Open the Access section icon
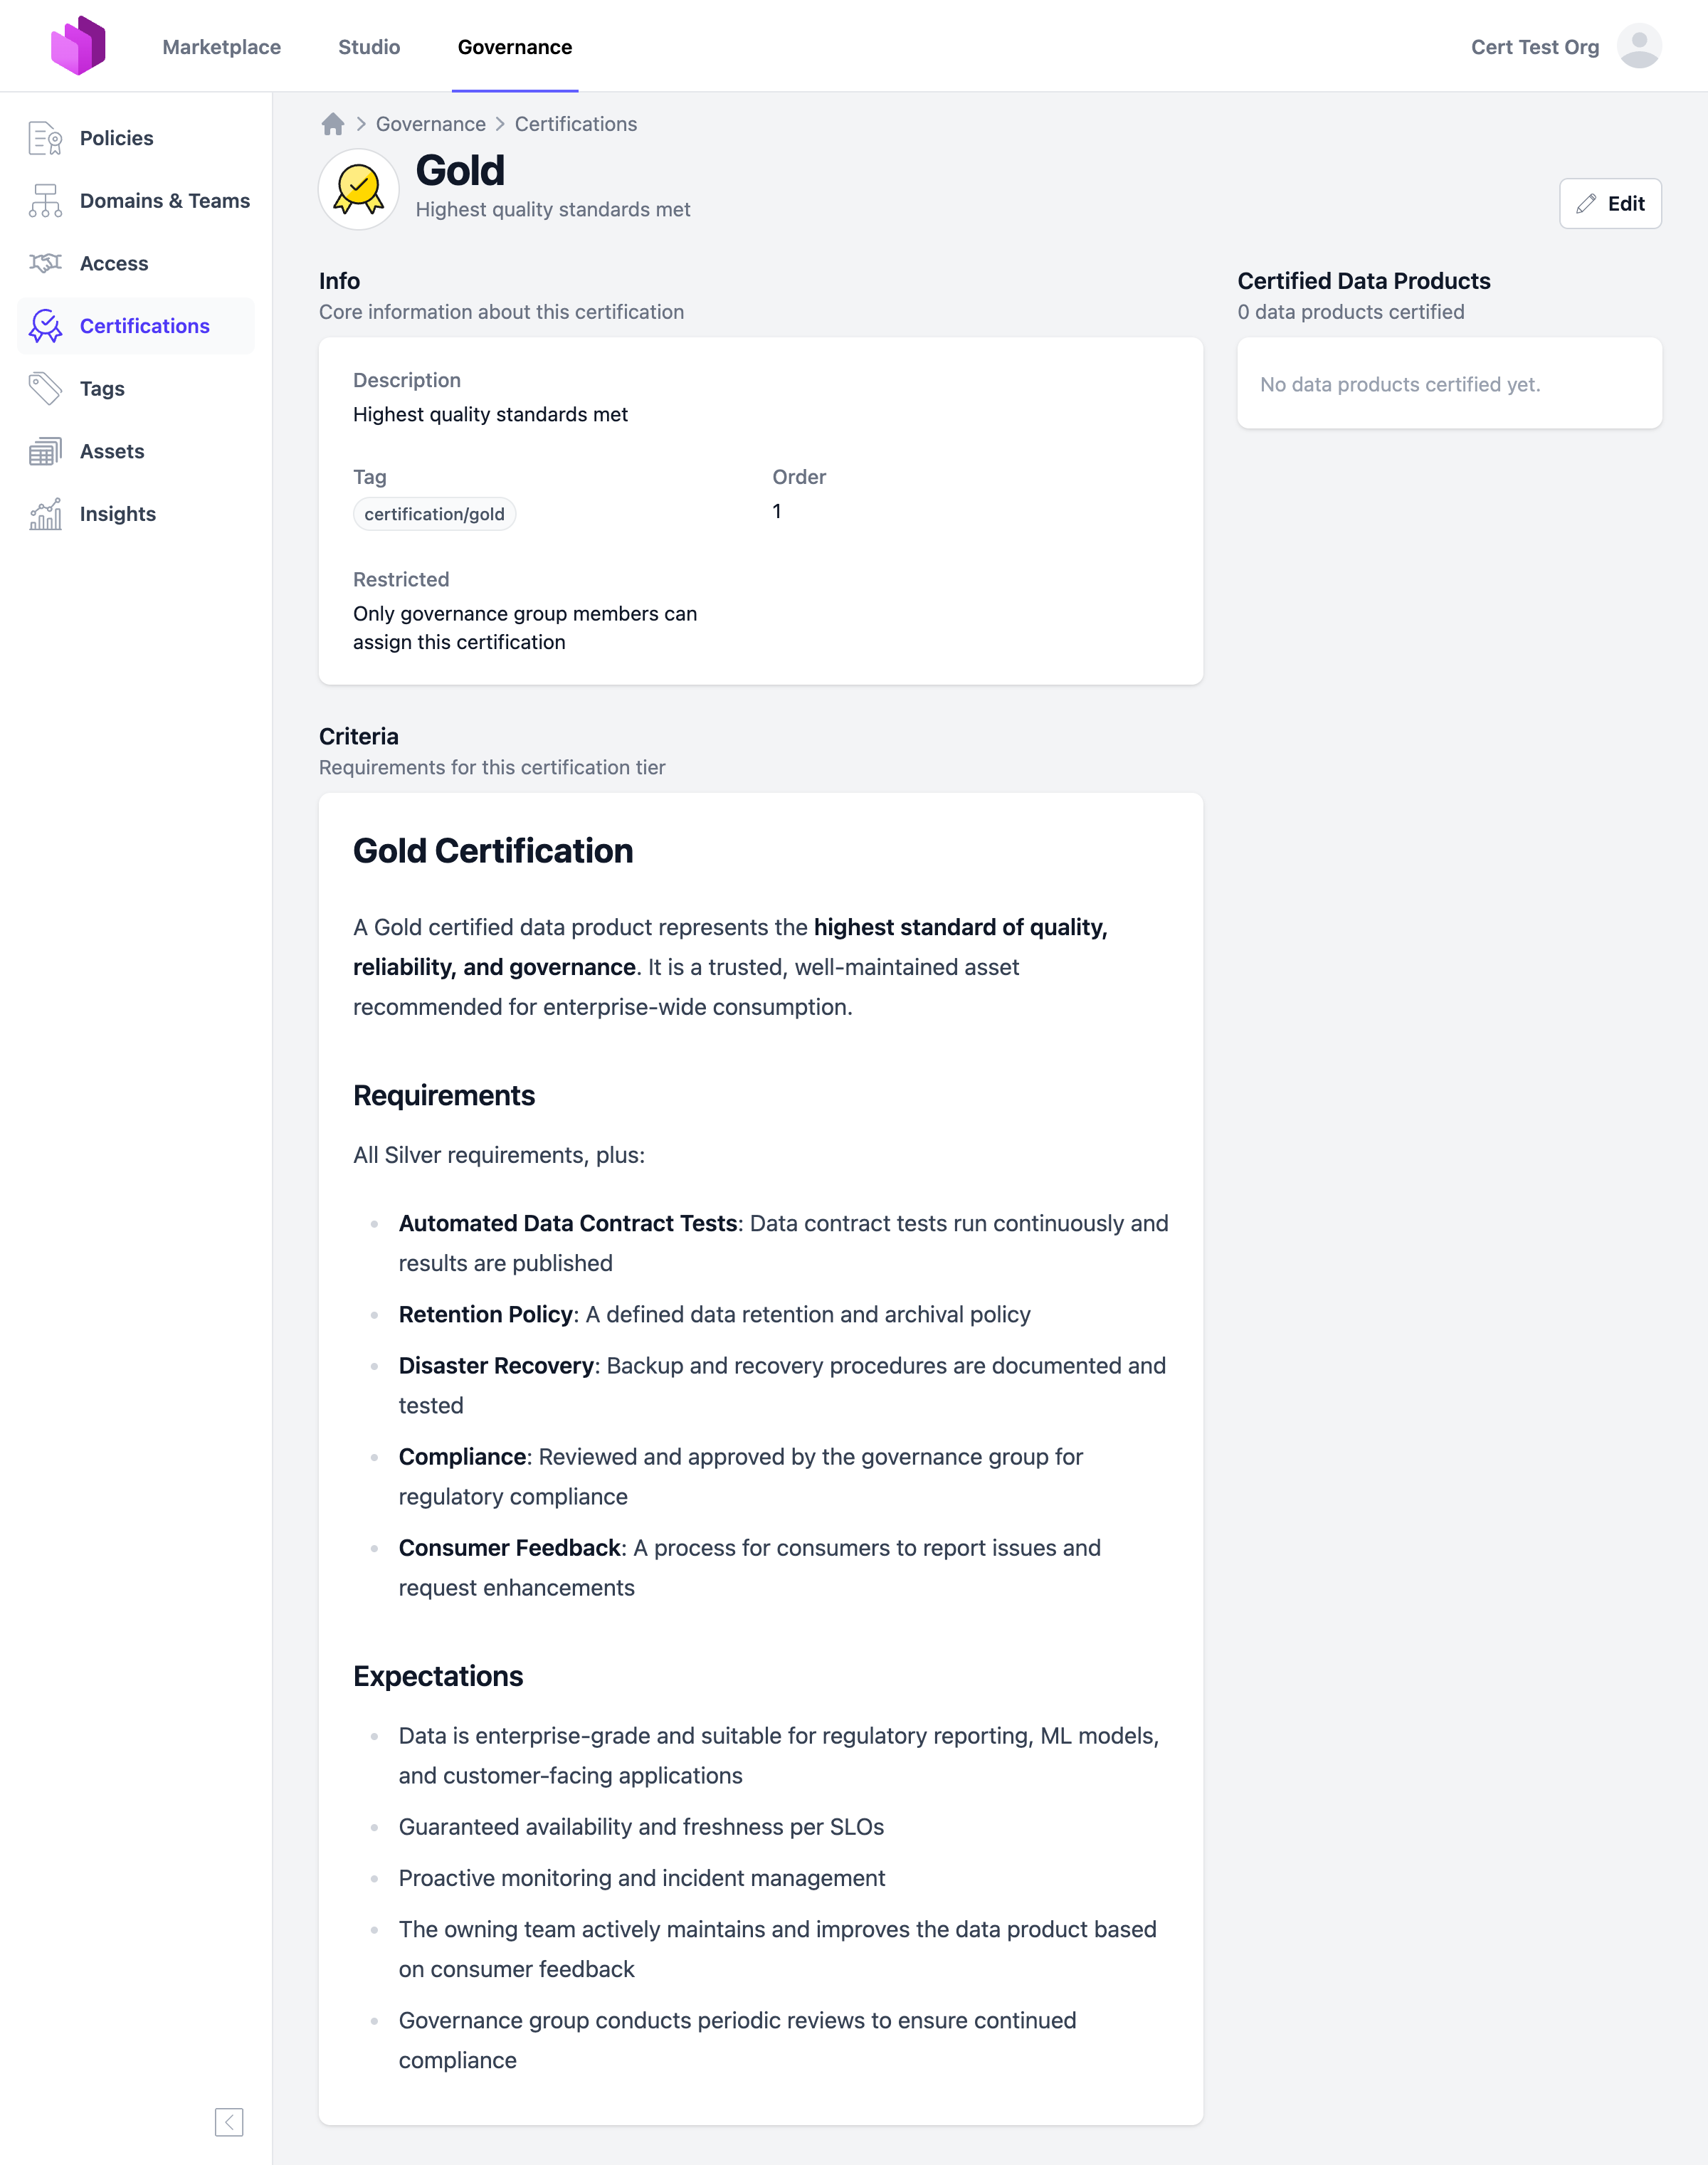Viewport: 1708px width, 2165px height. pos(44,263)
